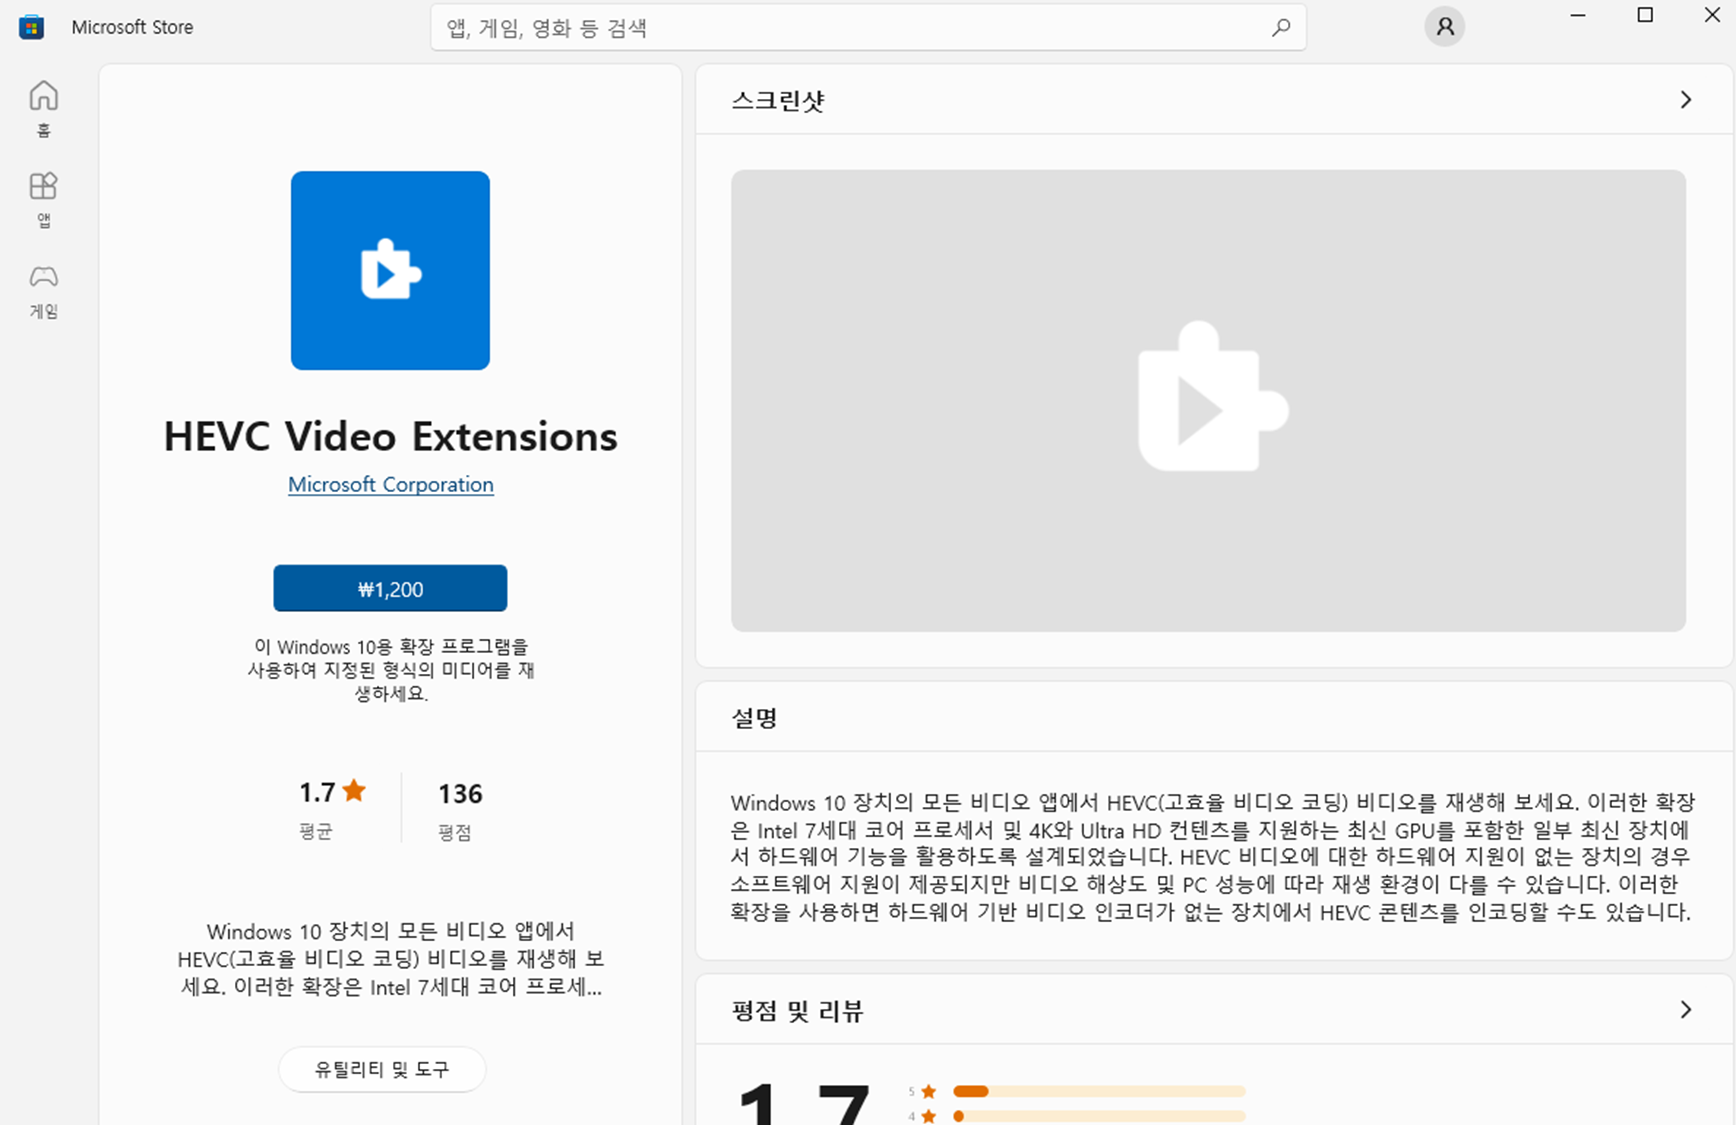This screenshot has height=1125, width=1736.
Task: Click the 스크린샷 section heading
Action: (778, 101)
